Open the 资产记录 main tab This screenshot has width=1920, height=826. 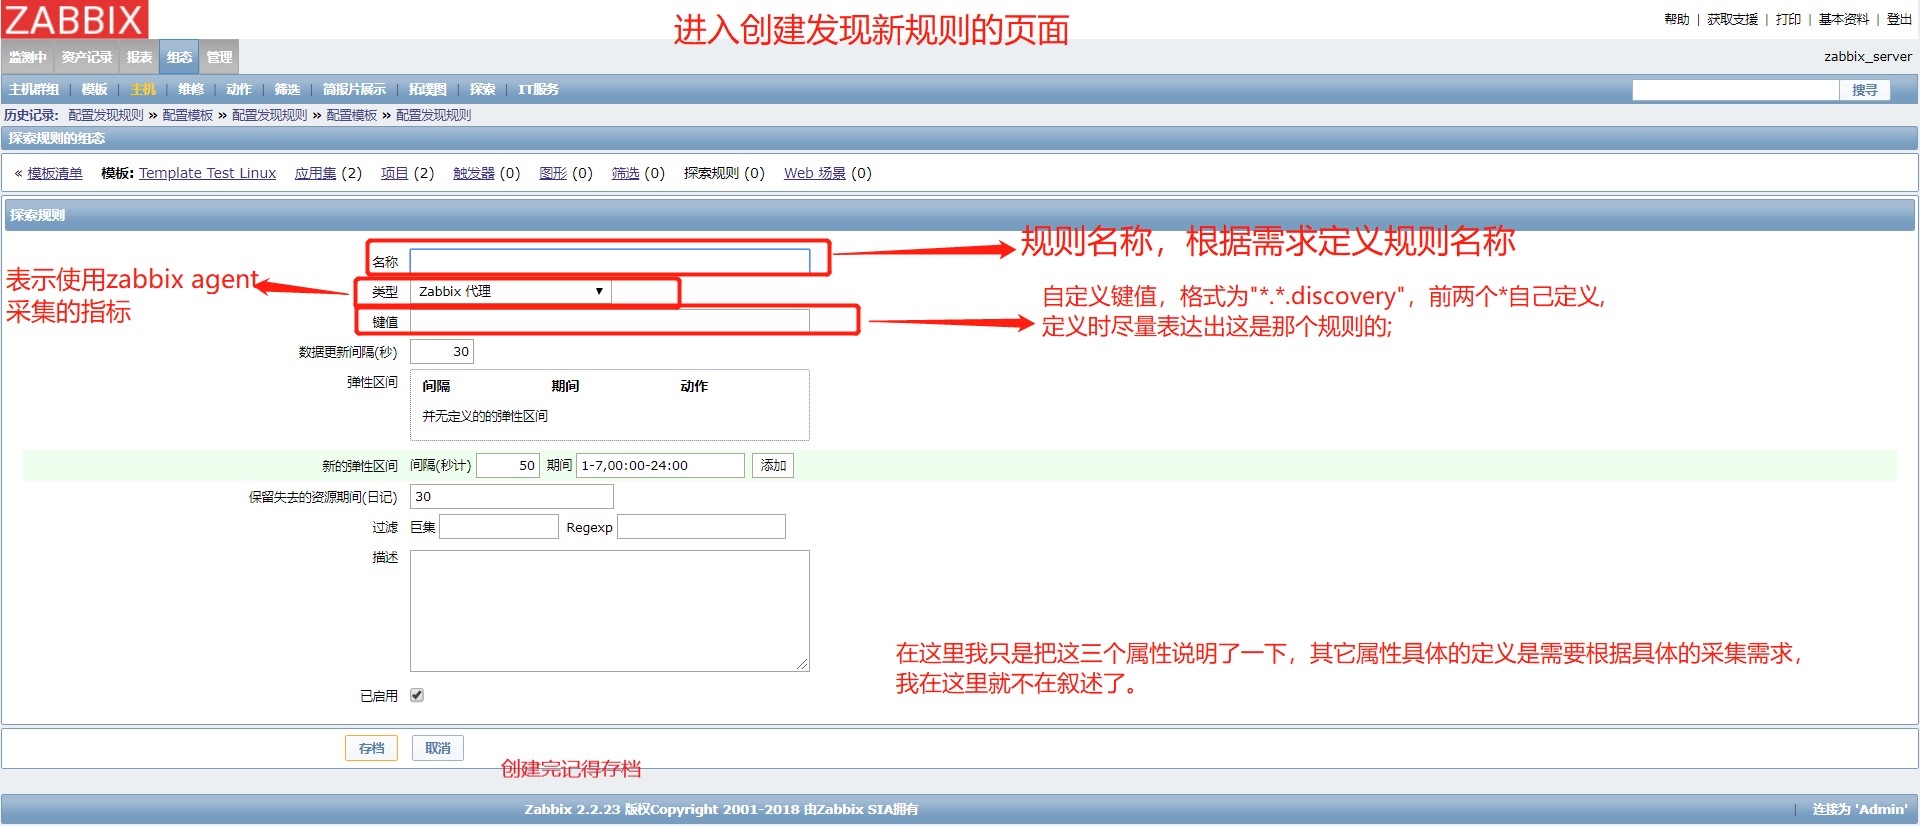coord(87,57)
